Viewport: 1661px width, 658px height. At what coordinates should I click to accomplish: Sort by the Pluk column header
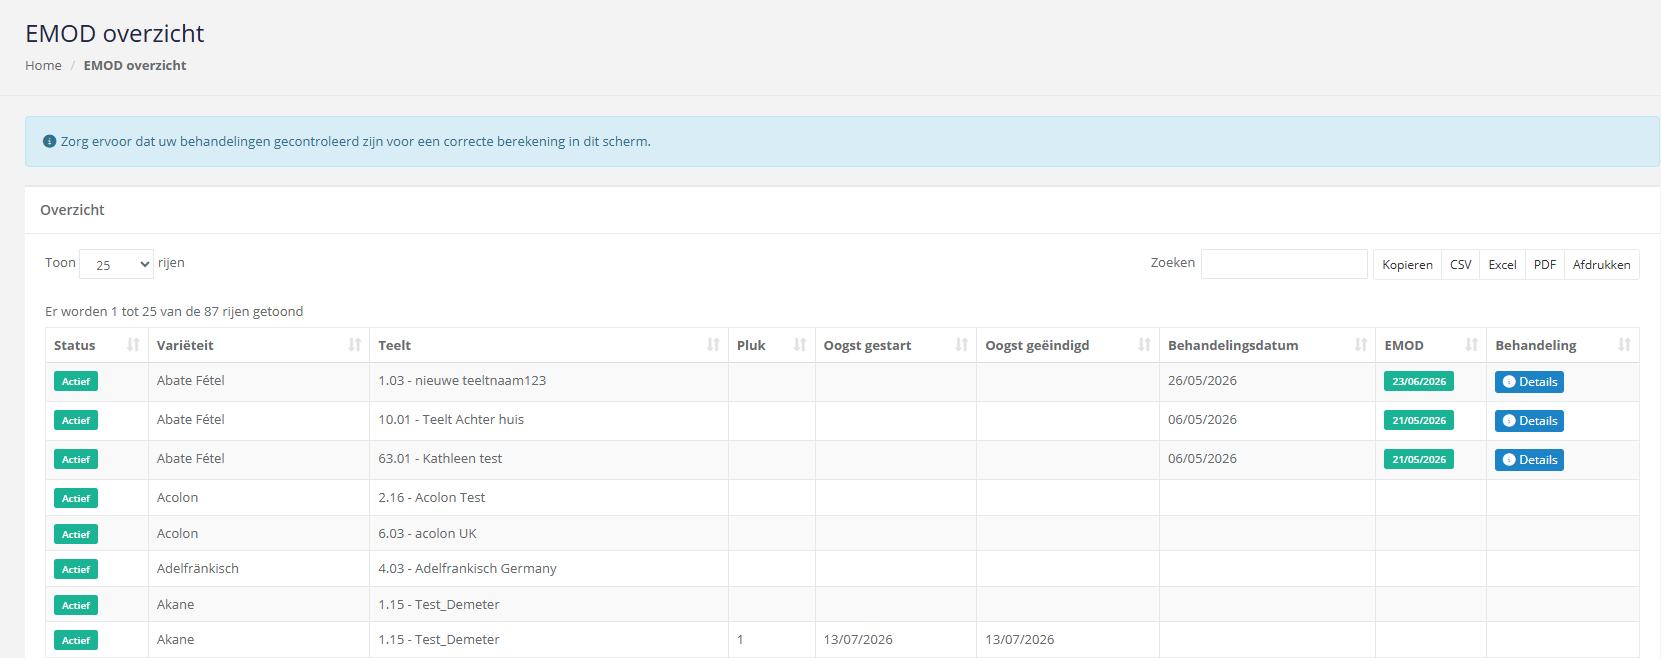(772, 345)
